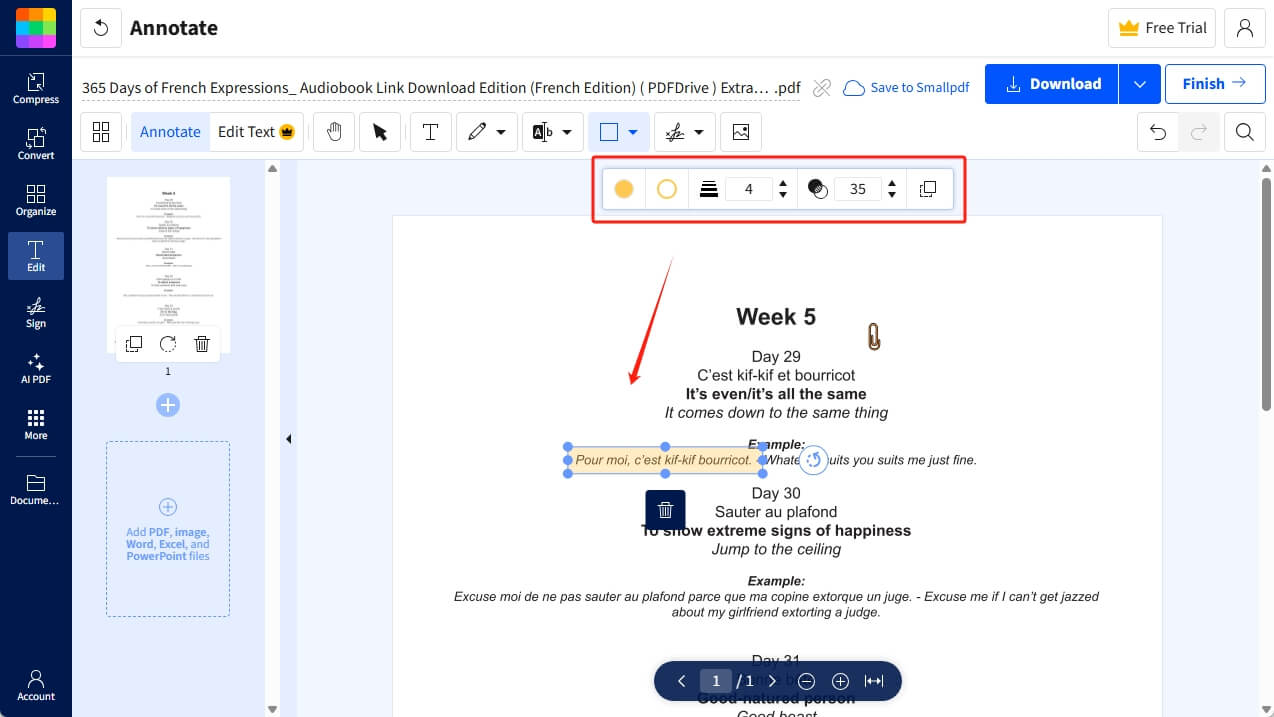Open the Convert section in the sidebar

pyautogui.click(x=35, y=140)
